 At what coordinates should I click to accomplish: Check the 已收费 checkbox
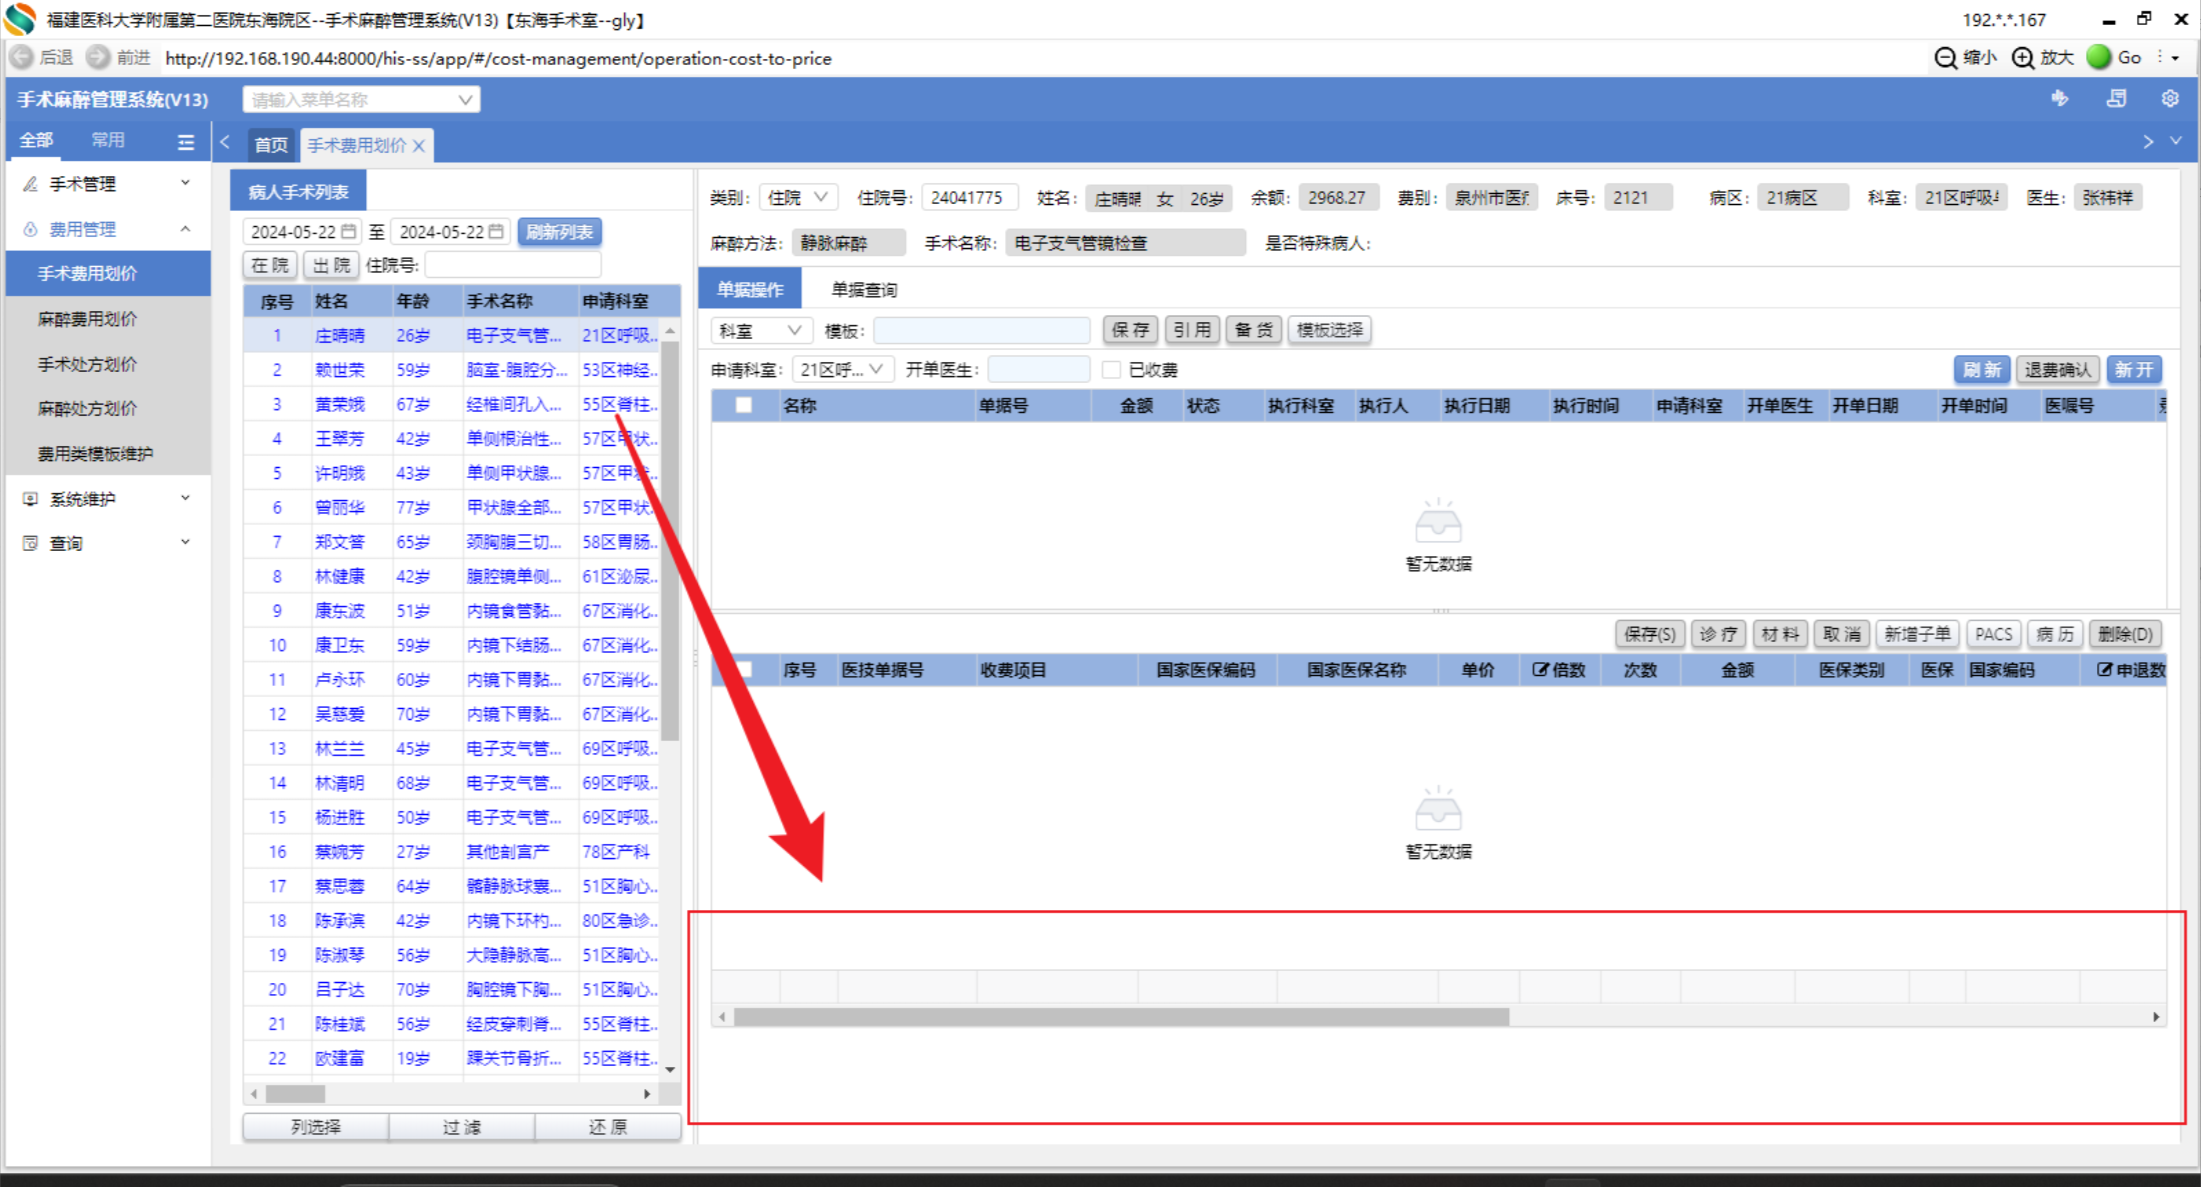(1111, 370)
